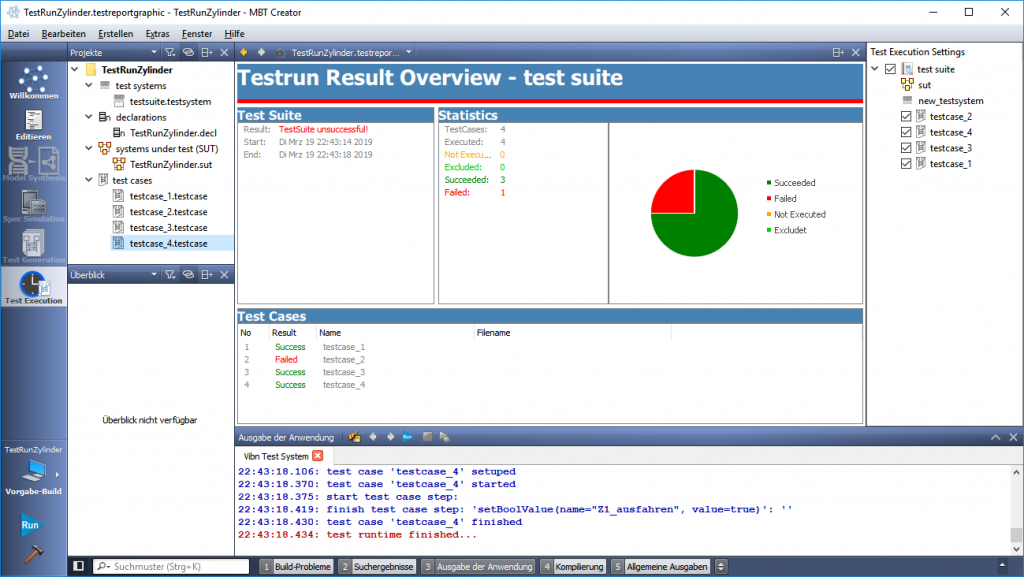Click the link icon in Projekte panel

point(188,52)
